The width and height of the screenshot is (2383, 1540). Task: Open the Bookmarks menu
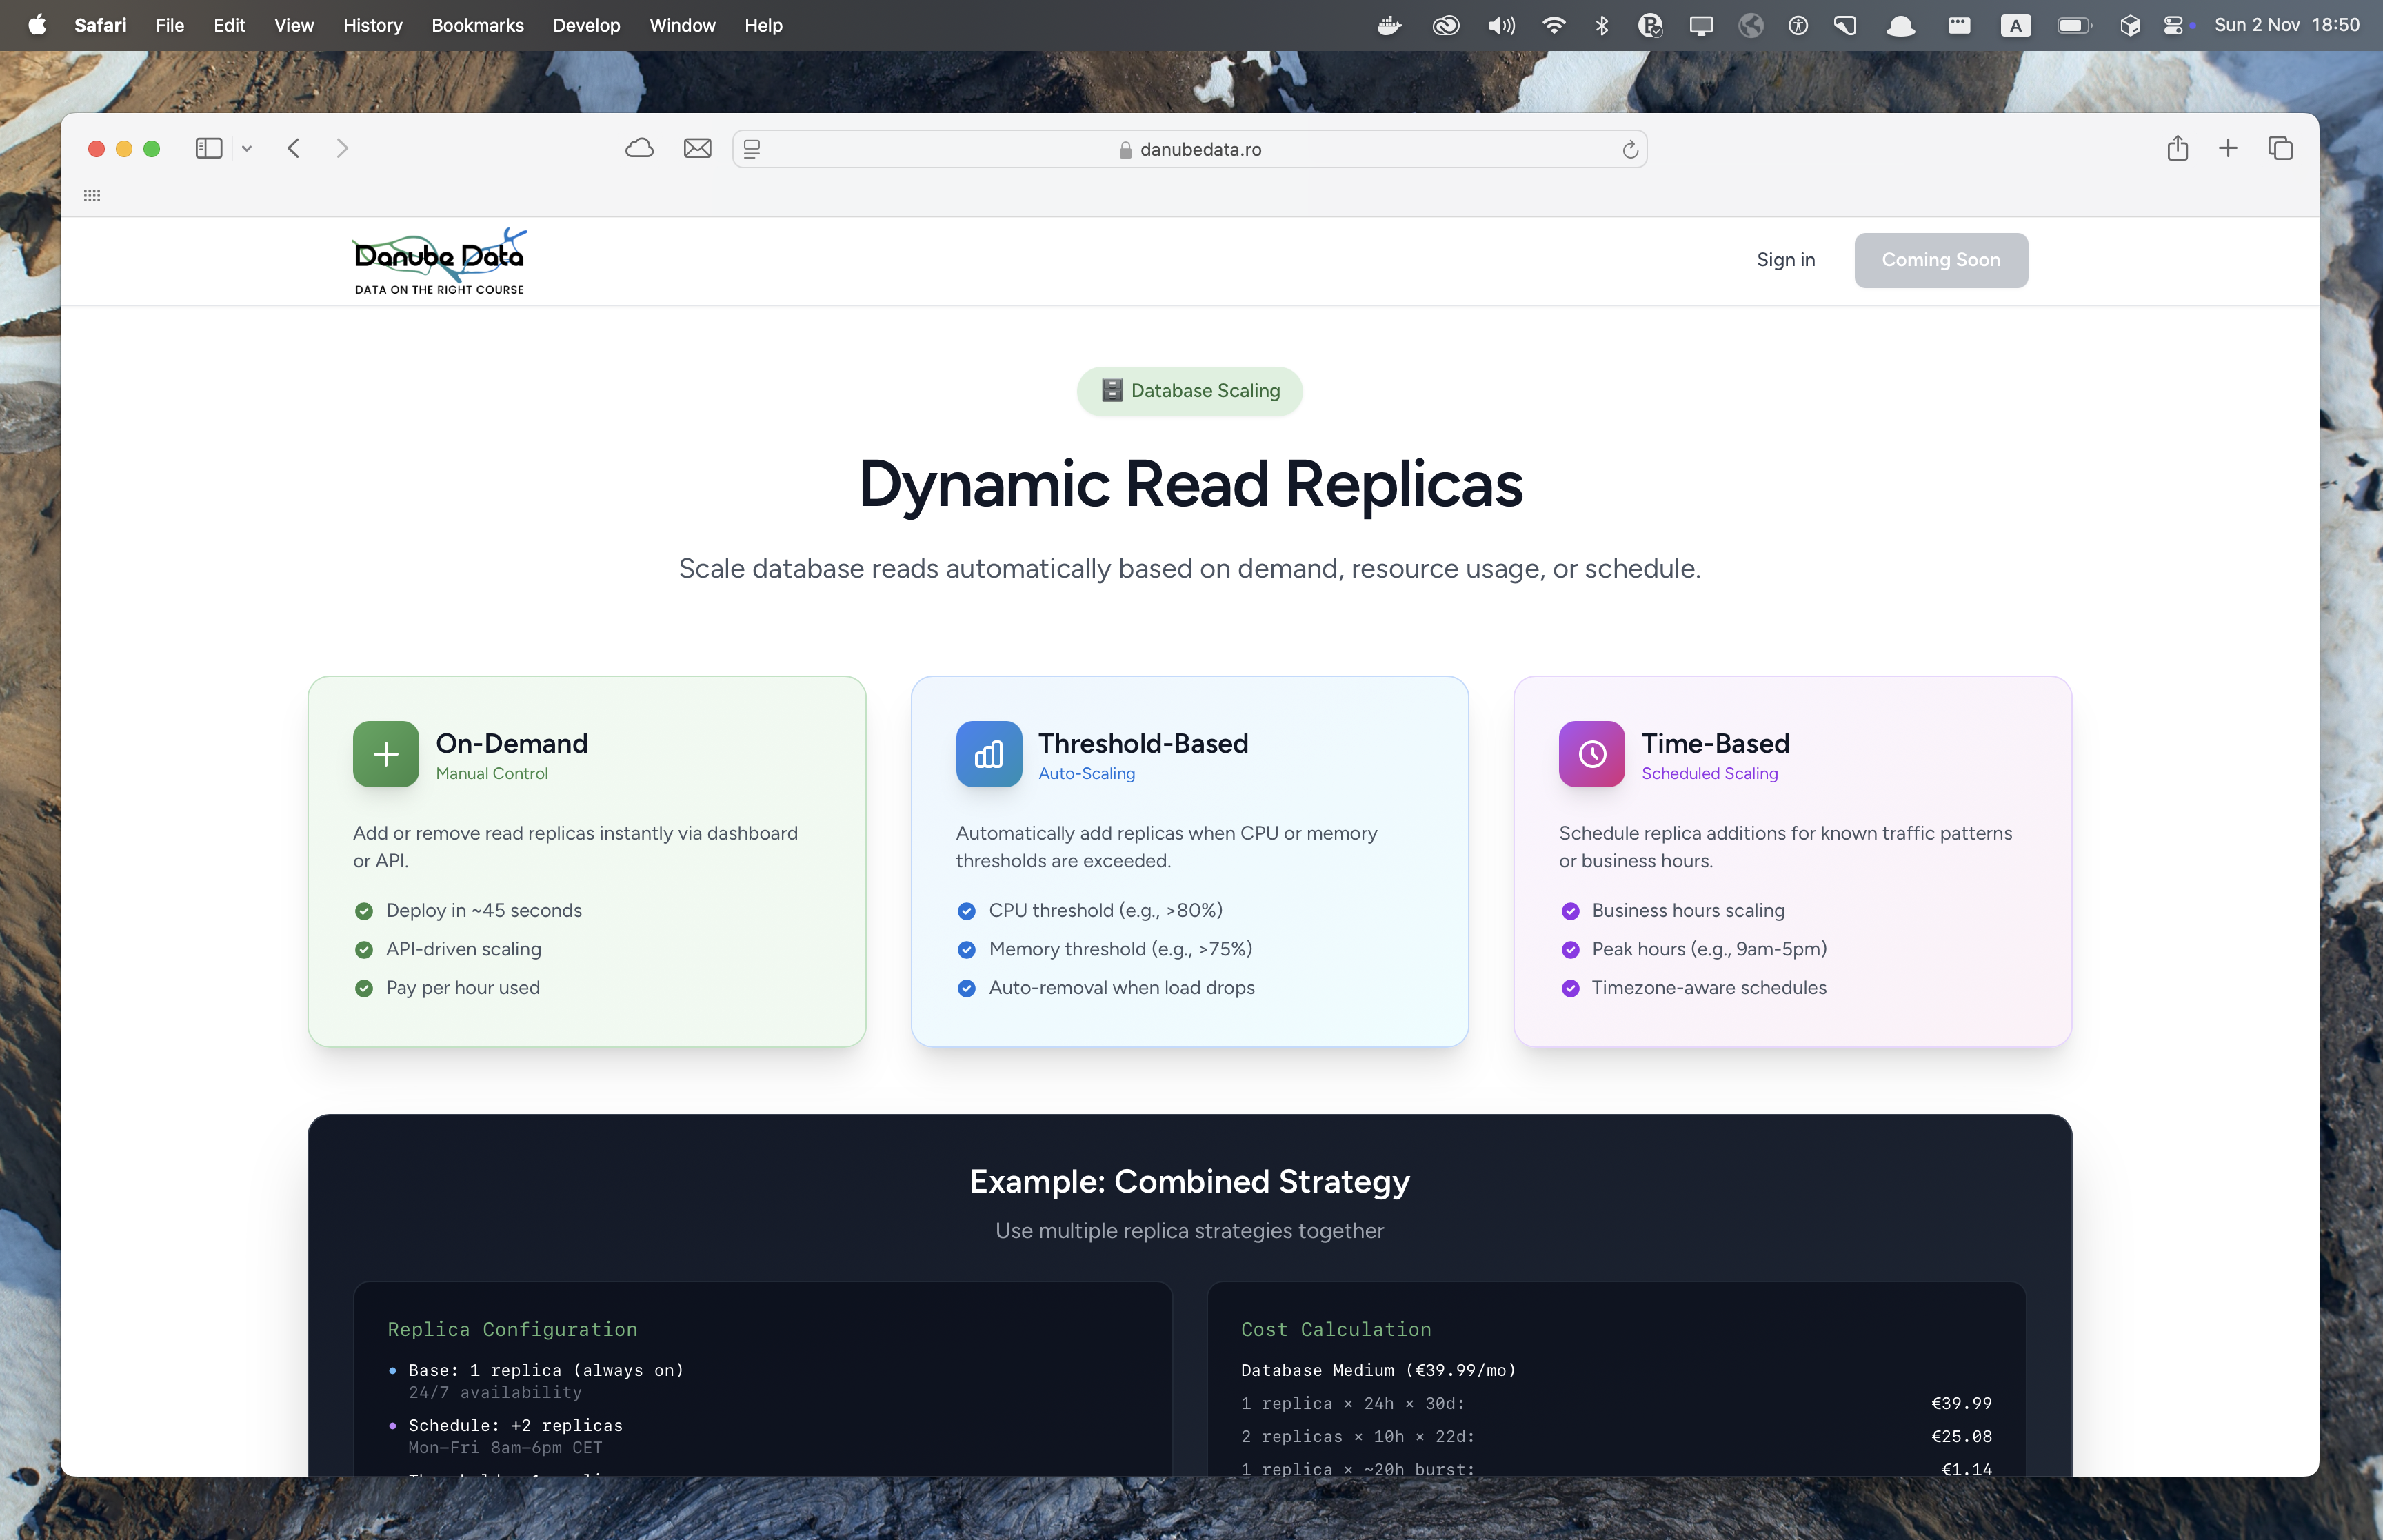coord(477,25)
